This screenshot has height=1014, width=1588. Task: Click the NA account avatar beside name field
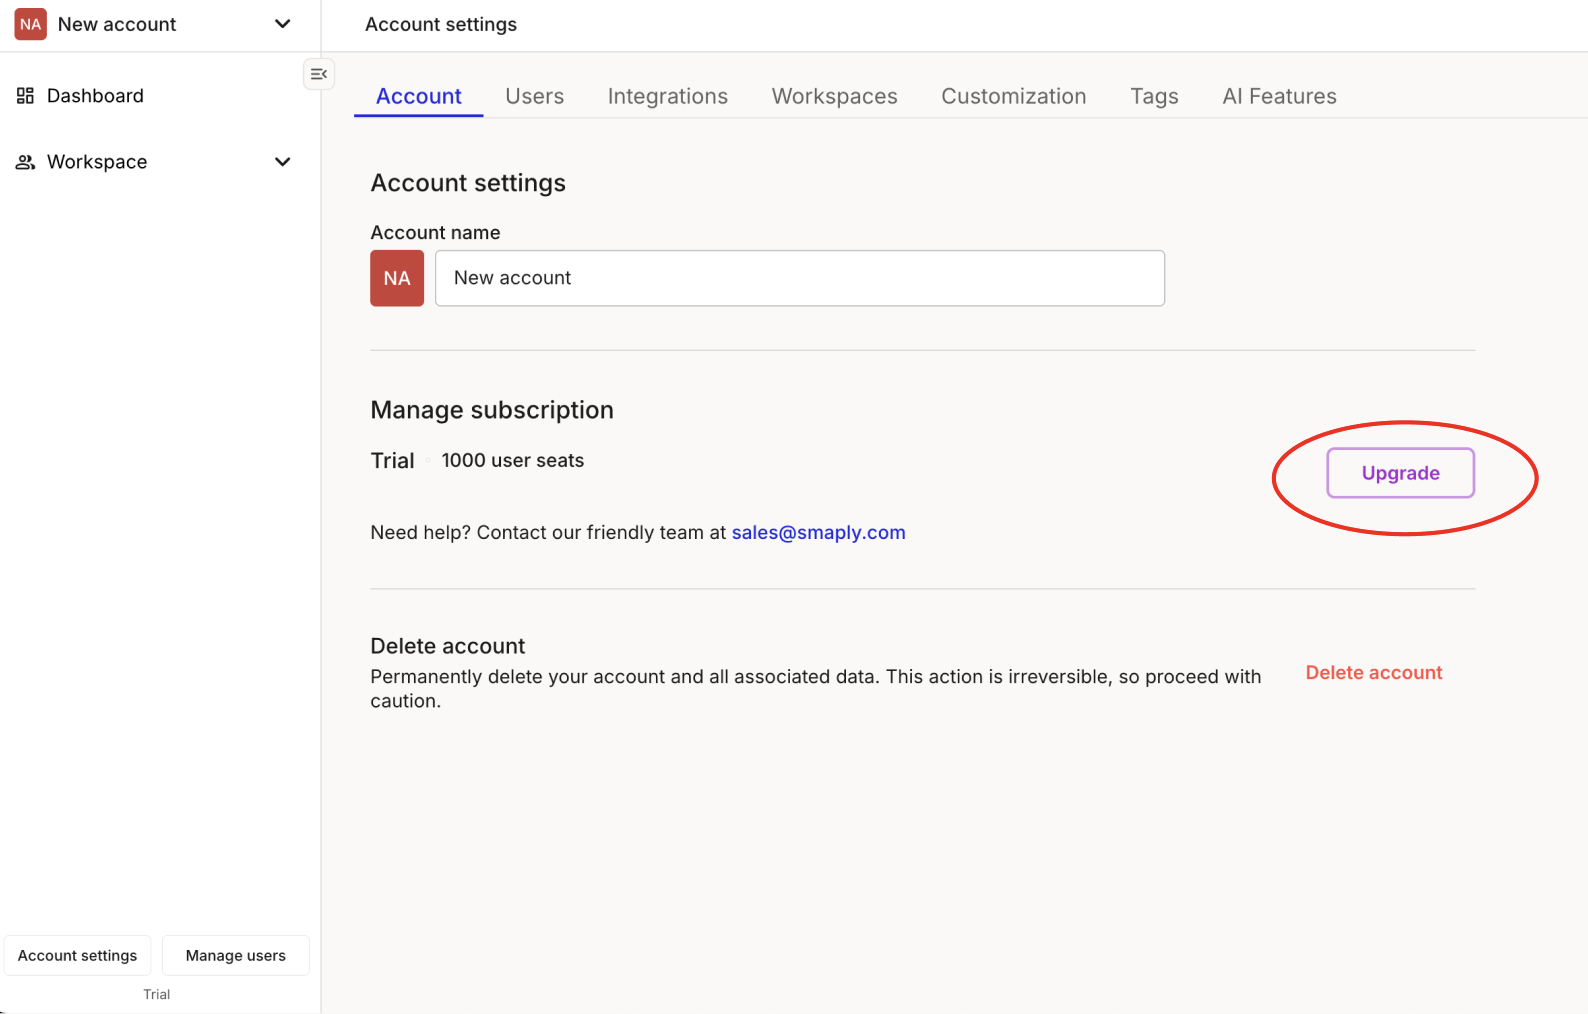[x=397, y=278]
